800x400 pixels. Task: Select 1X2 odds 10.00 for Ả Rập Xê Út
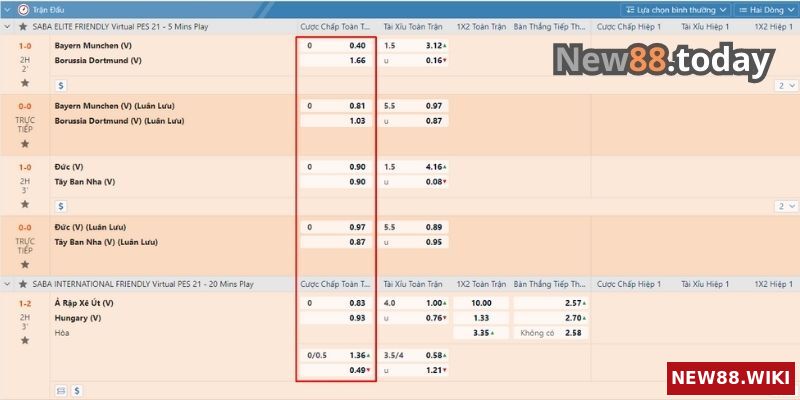481,303
